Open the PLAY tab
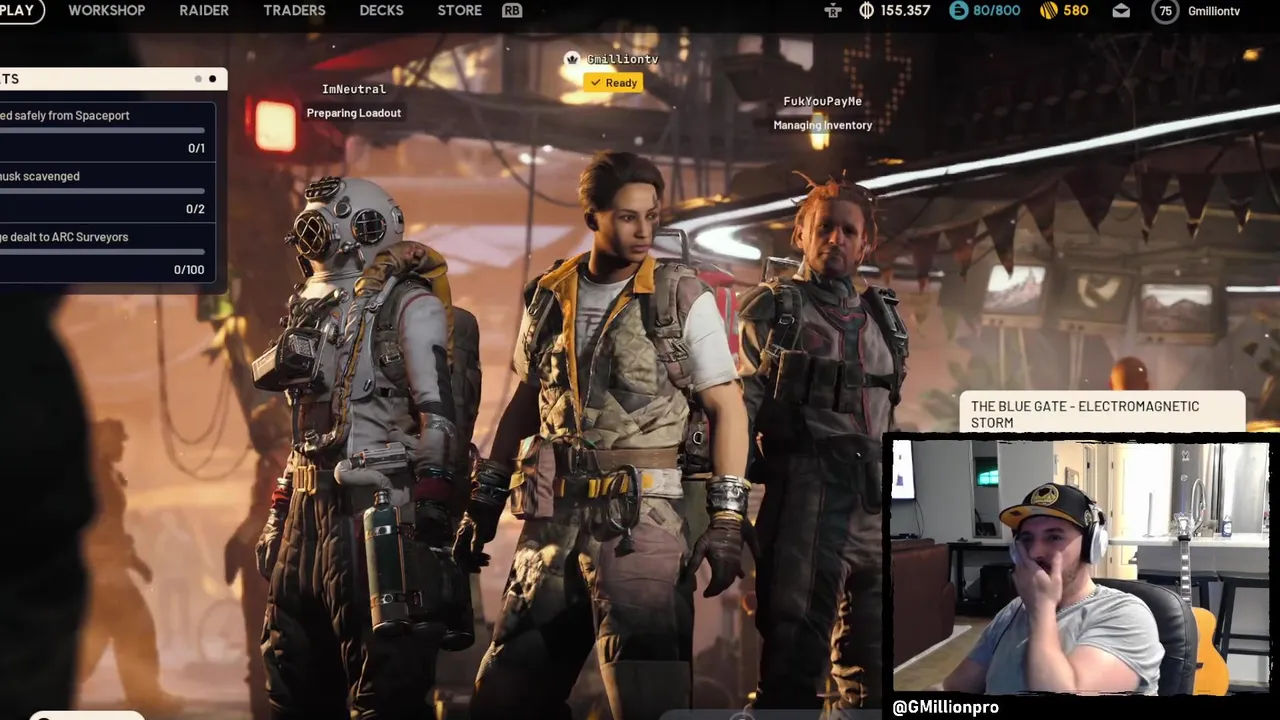 point(18,10)
